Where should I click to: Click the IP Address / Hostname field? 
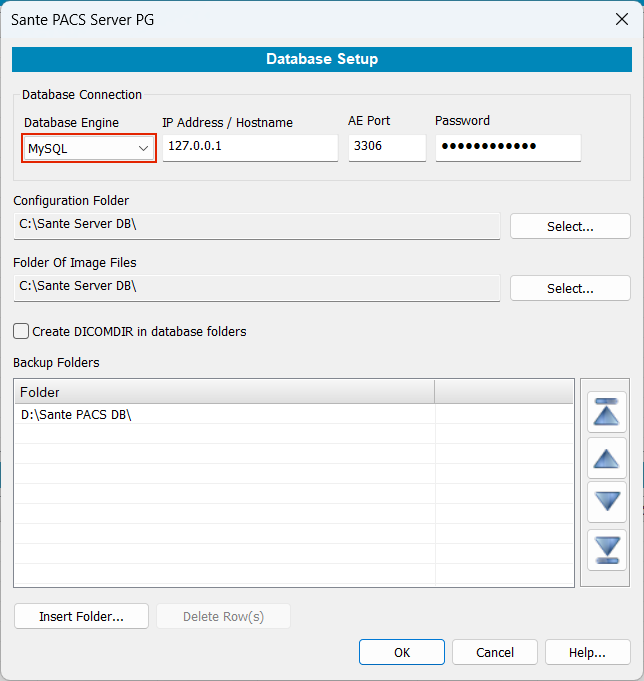(x=250, y=148)
